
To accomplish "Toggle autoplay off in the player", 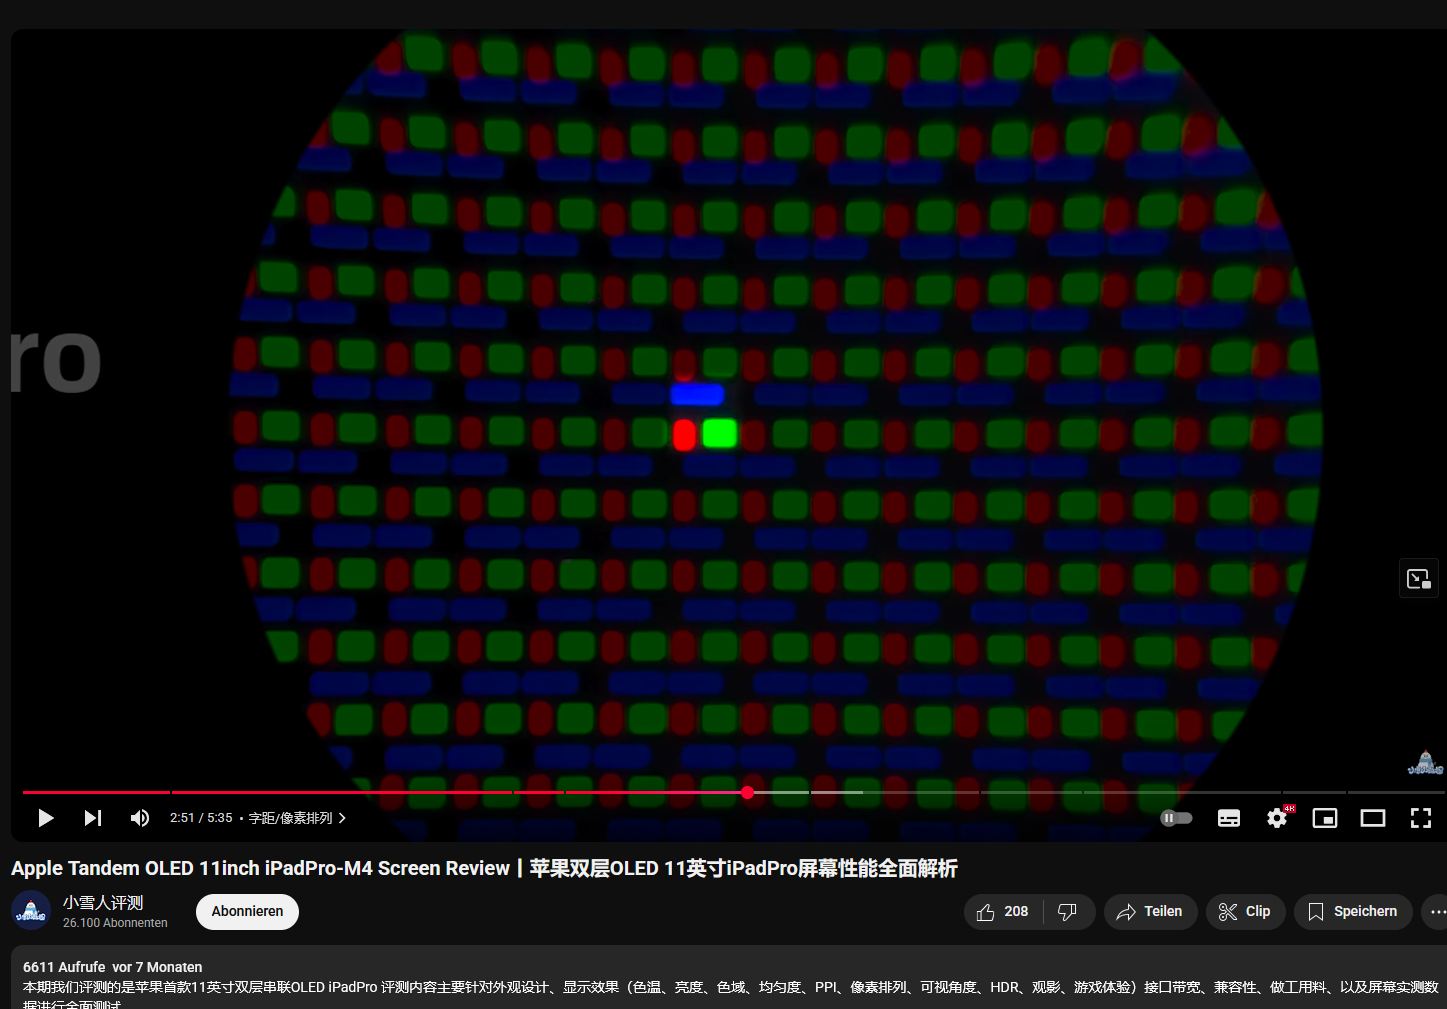I will tap(1176, 817).
